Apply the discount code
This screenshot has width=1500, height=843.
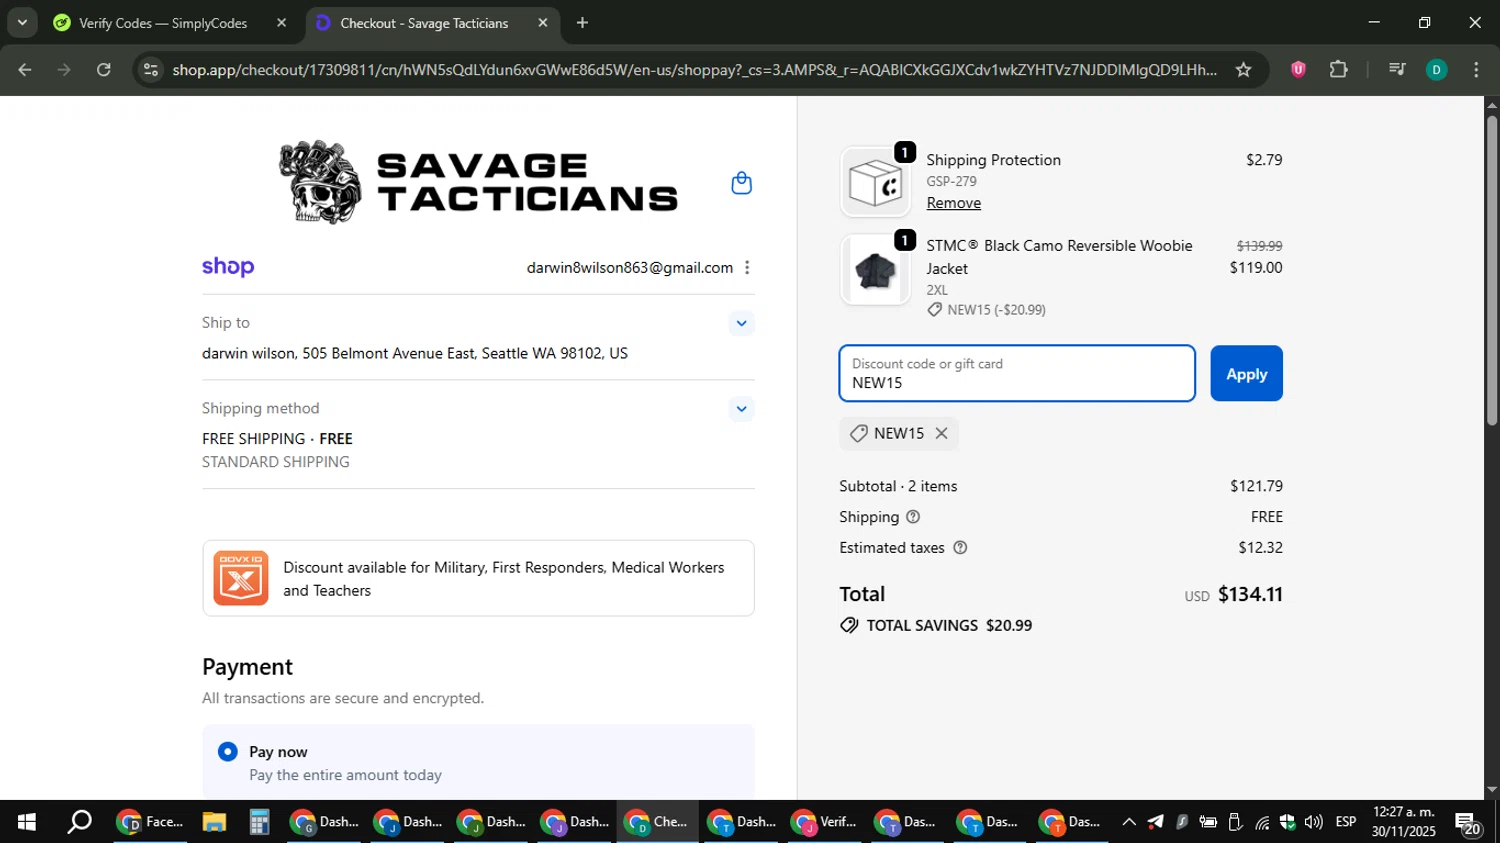tap(1246, 374)
